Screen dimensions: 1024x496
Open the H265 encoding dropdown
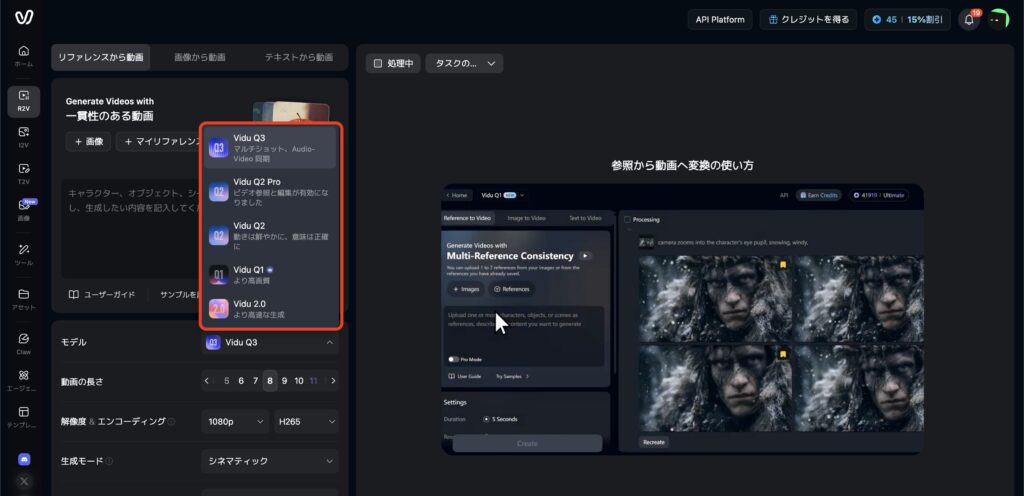click(x=306, y=422)
